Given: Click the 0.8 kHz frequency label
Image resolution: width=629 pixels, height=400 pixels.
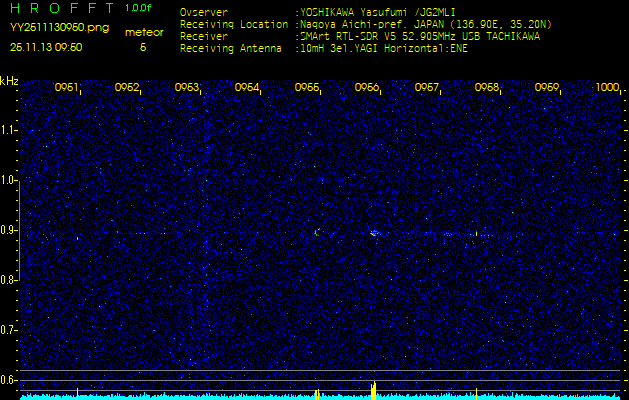Looking at the screenshot, I should click(x=7, y=280).
